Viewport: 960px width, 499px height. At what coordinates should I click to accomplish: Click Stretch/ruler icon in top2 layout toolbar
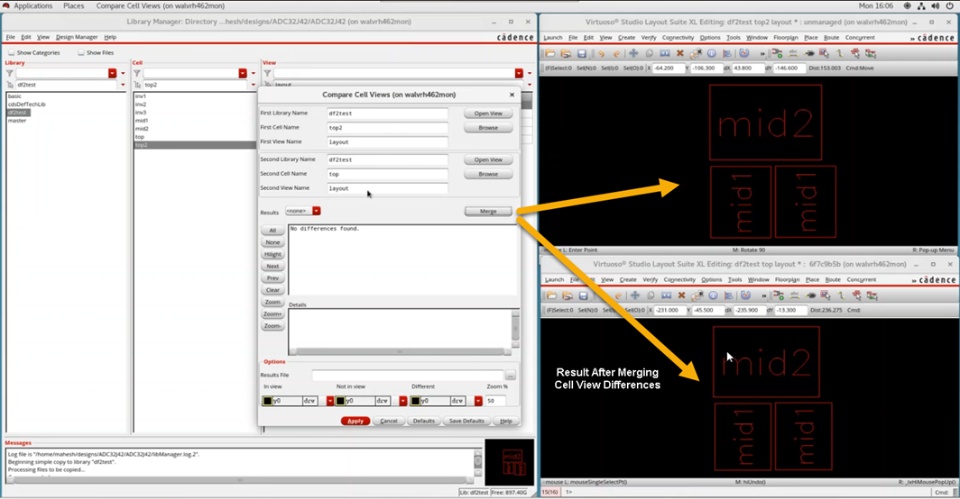click(x=665, y=53)
